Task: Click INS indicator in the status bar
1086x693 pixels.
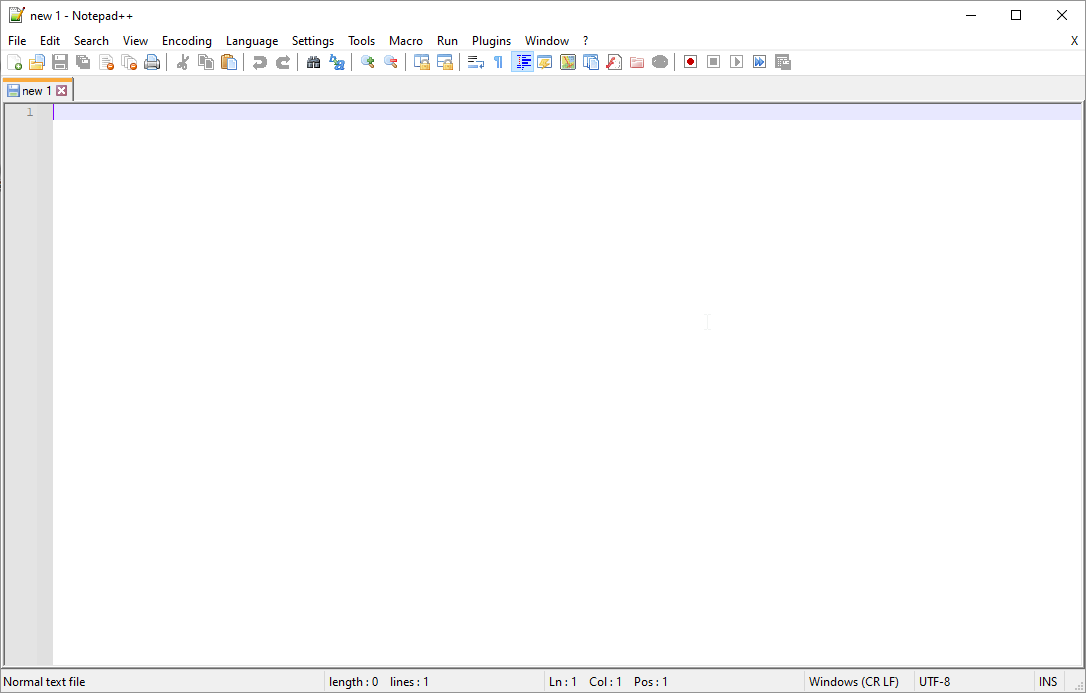Action: point(1048,681)
